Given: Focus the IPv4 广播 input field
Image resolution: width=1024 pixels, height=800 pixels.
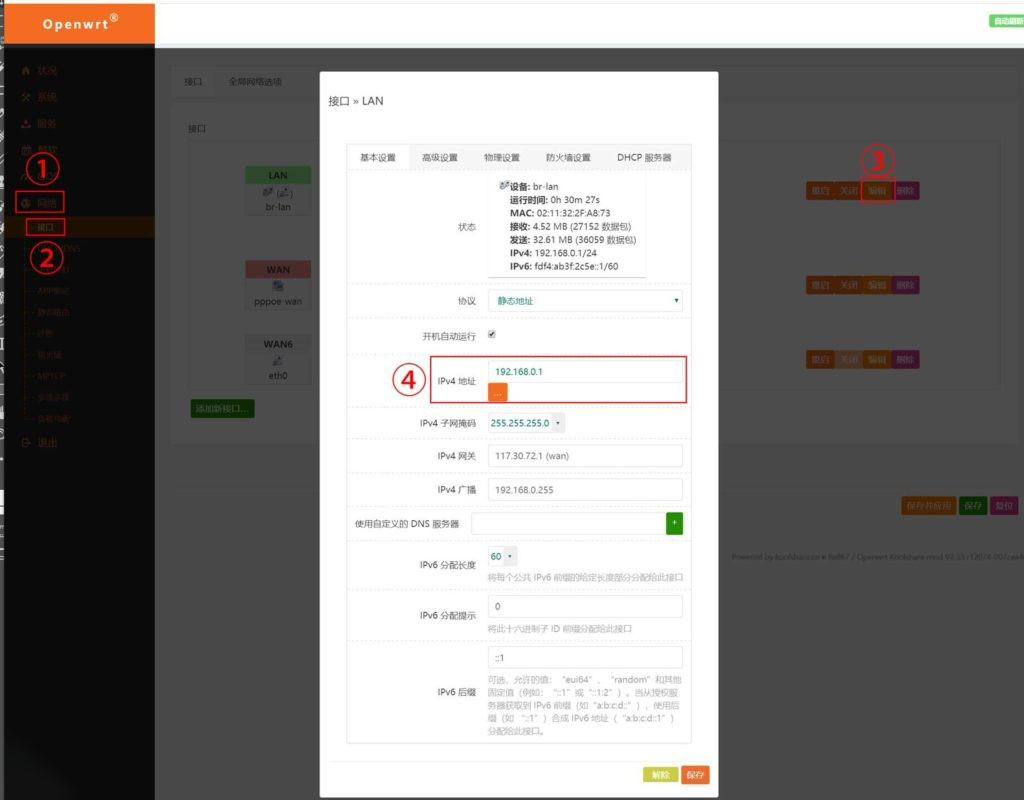Looking at the screenshot, I should [585, 490].
